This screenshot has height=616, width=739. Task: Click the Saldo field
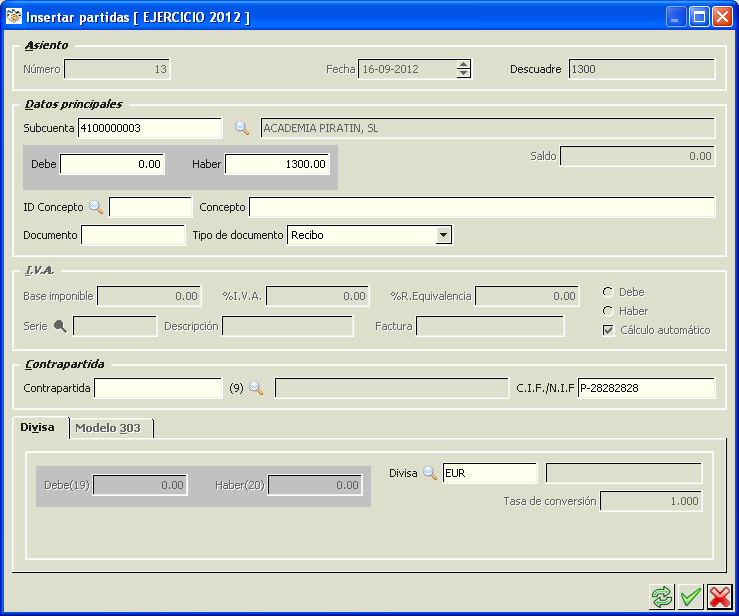(638, 156)
